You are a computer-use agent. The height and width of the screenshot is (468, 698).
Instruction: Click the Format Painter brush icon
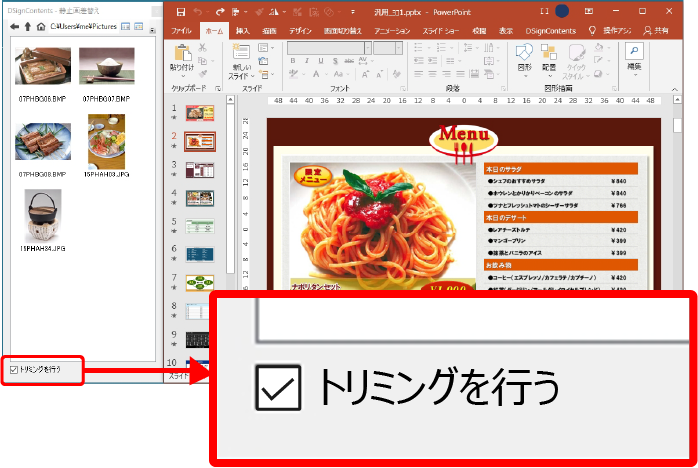pyautogui.click(x=203, y=73)
